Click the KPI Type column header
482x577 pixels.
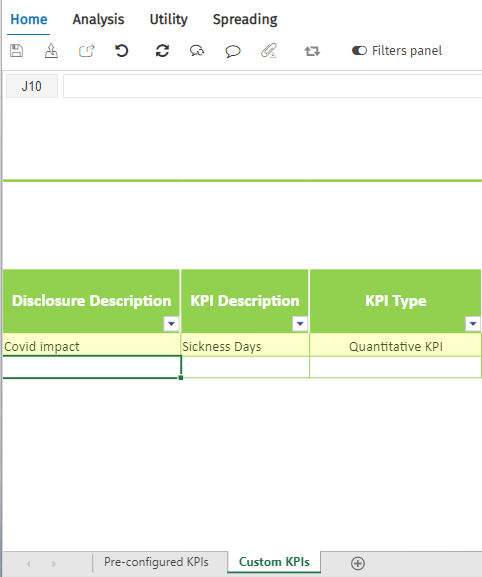click(x=396, y=301)
